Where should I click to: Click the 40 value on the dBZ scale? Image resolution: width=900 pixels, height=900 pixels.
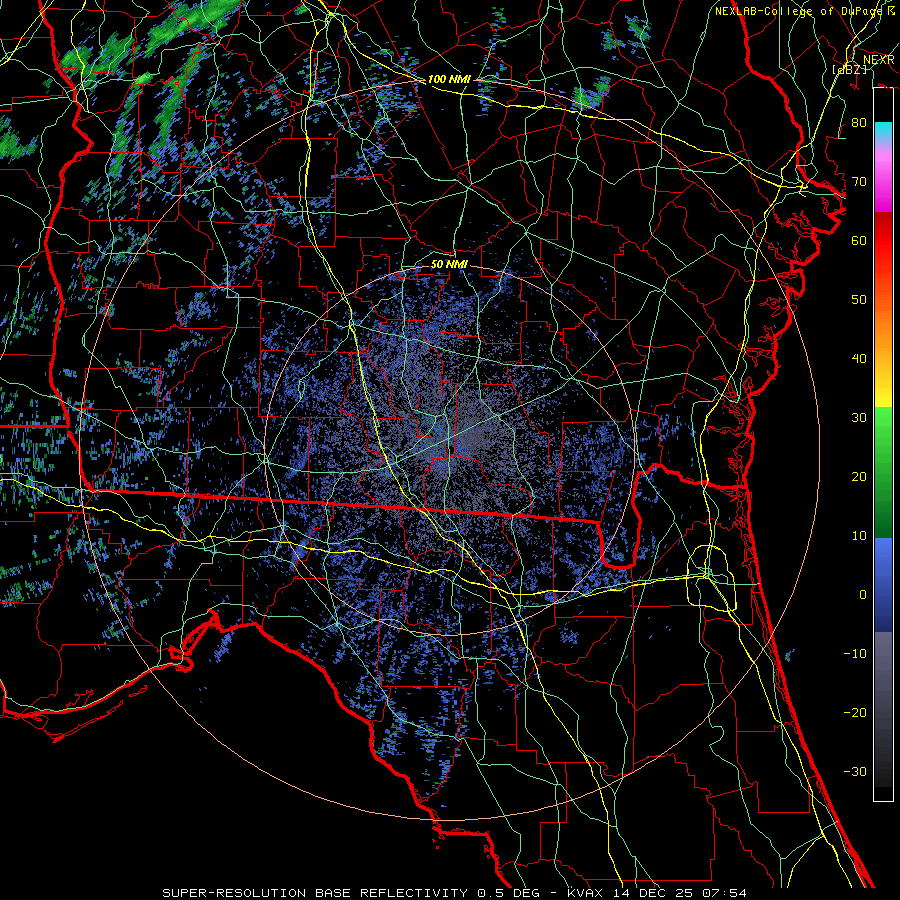[859, 359]
